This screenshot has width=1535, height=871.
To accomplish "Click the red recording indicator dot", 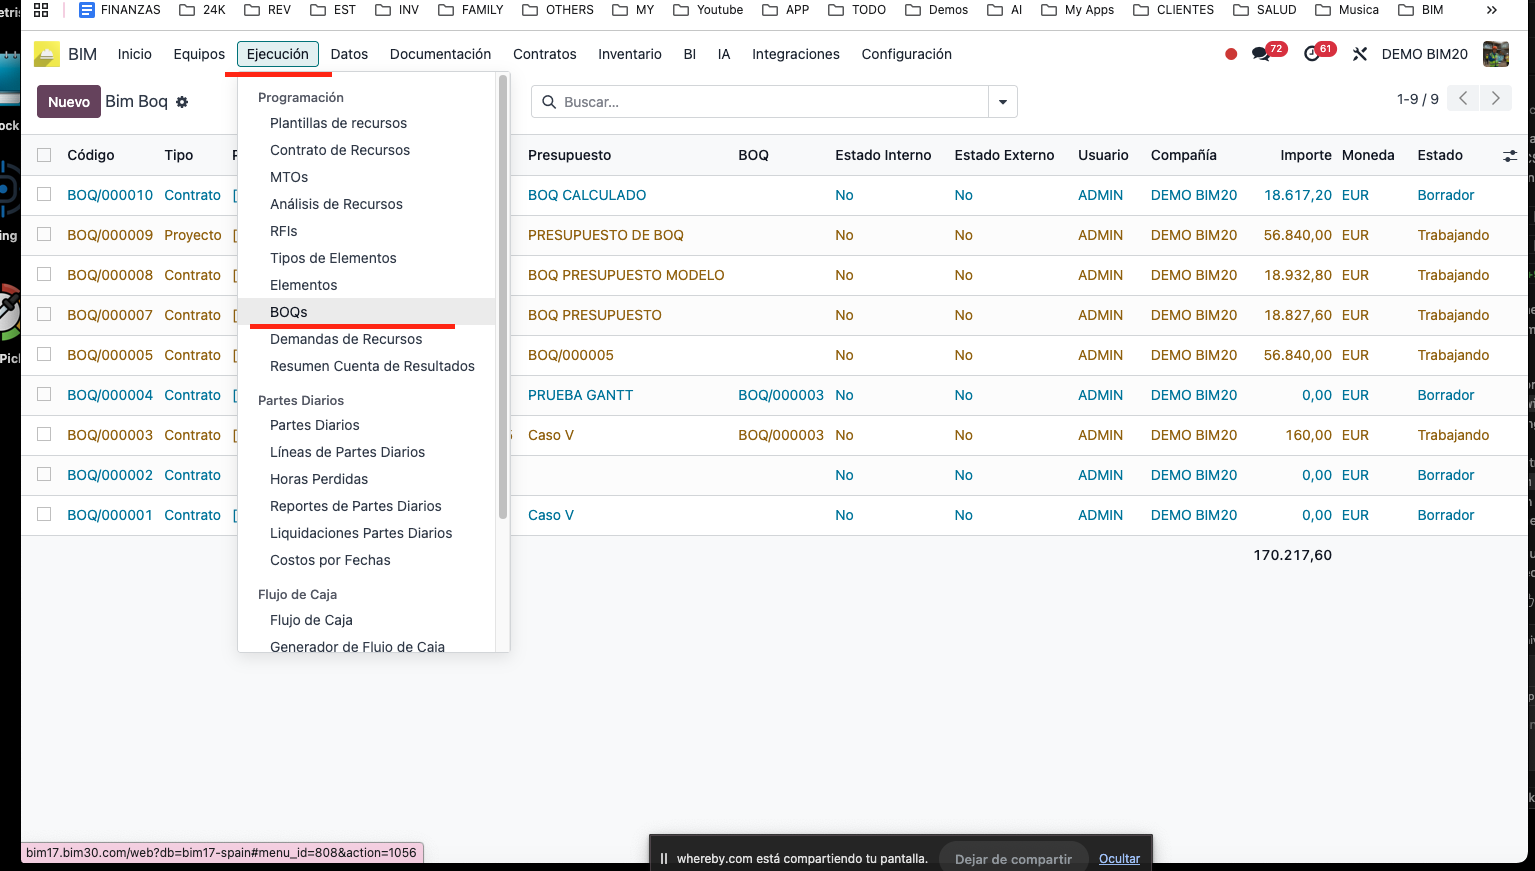I will 1231,54.
